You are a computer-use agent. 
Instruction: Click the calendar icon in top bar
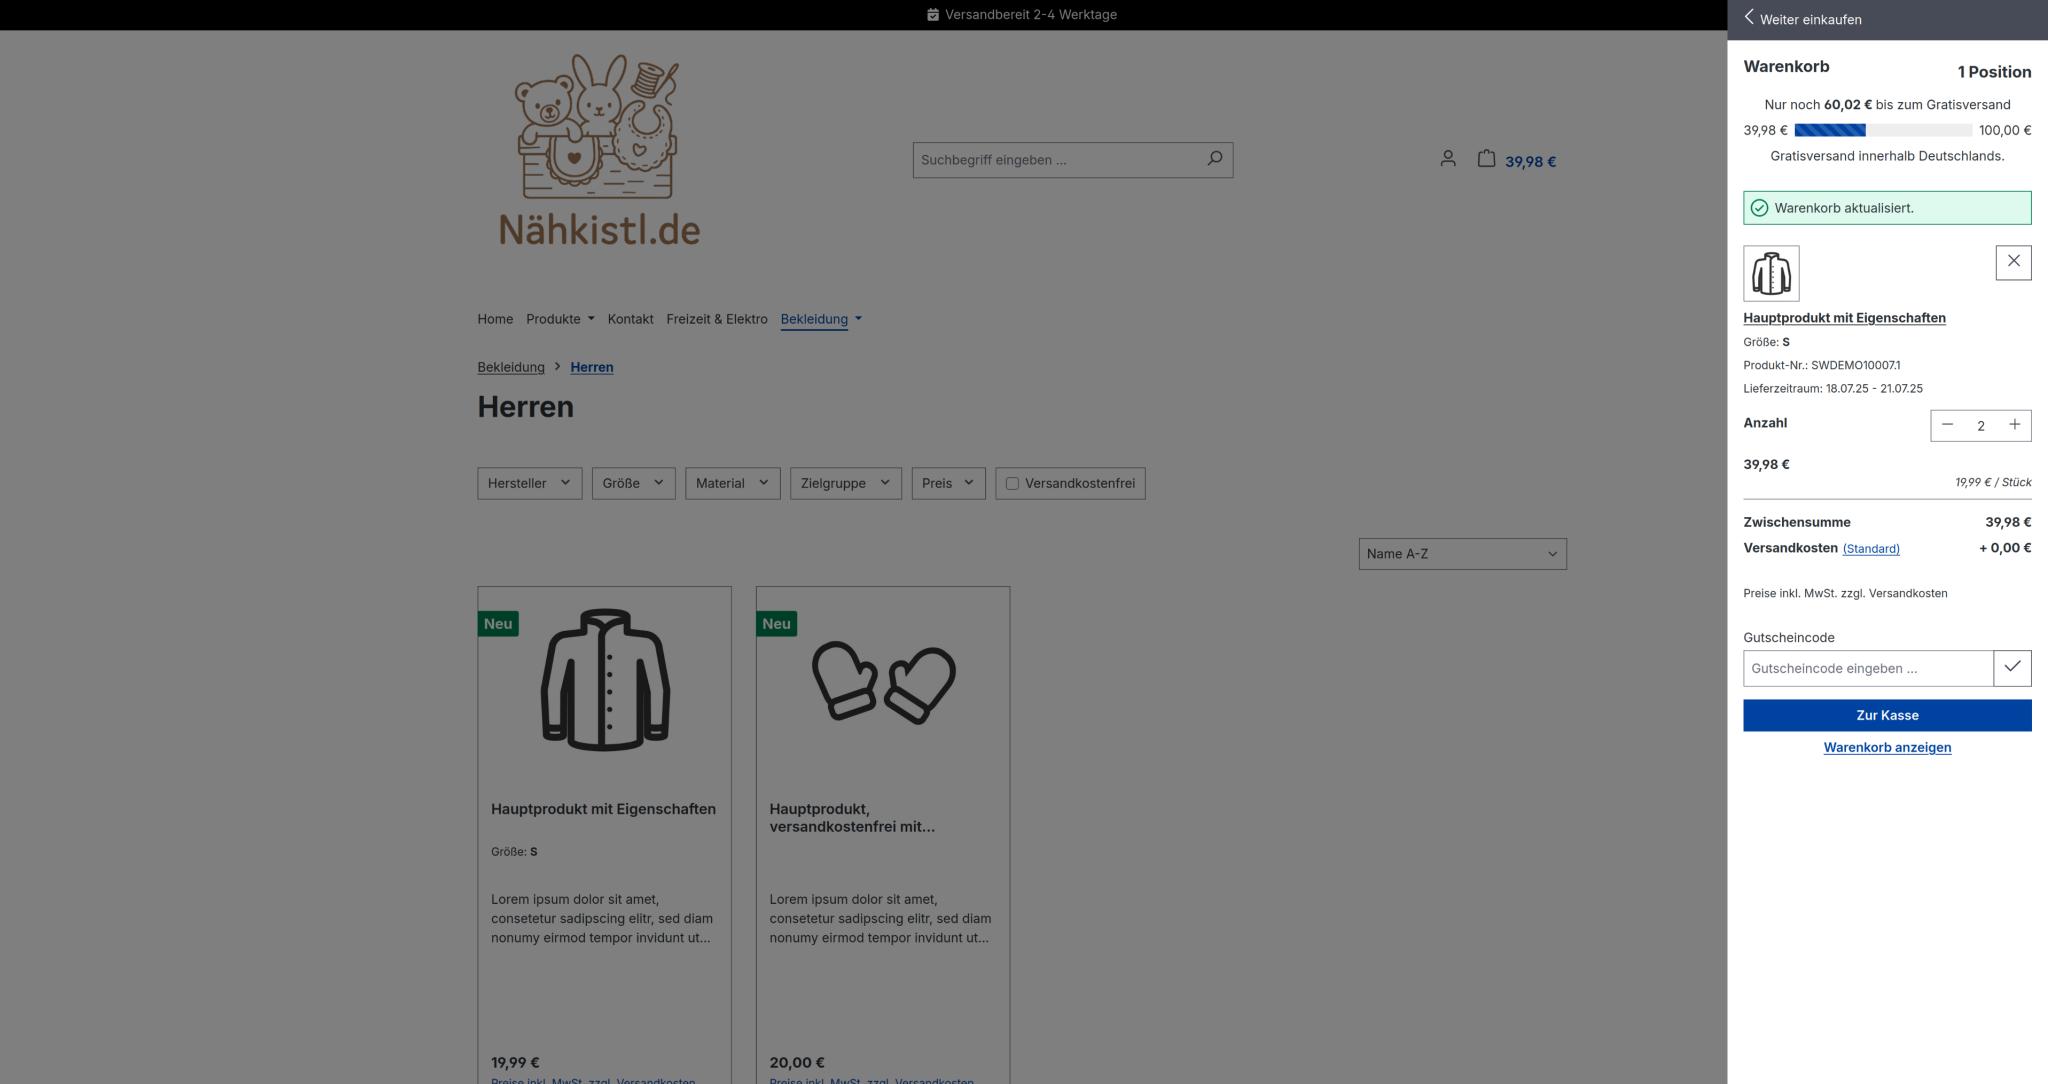[932, 14]
